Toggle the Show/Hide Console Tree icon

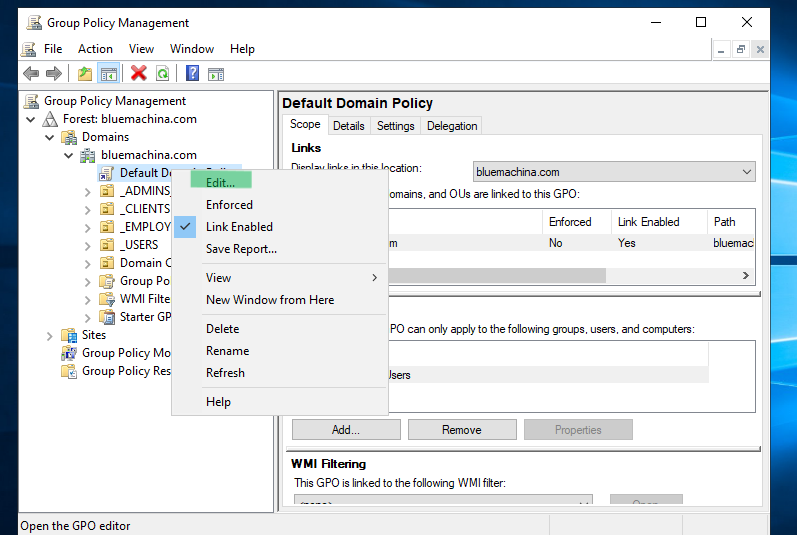[109, 74]
